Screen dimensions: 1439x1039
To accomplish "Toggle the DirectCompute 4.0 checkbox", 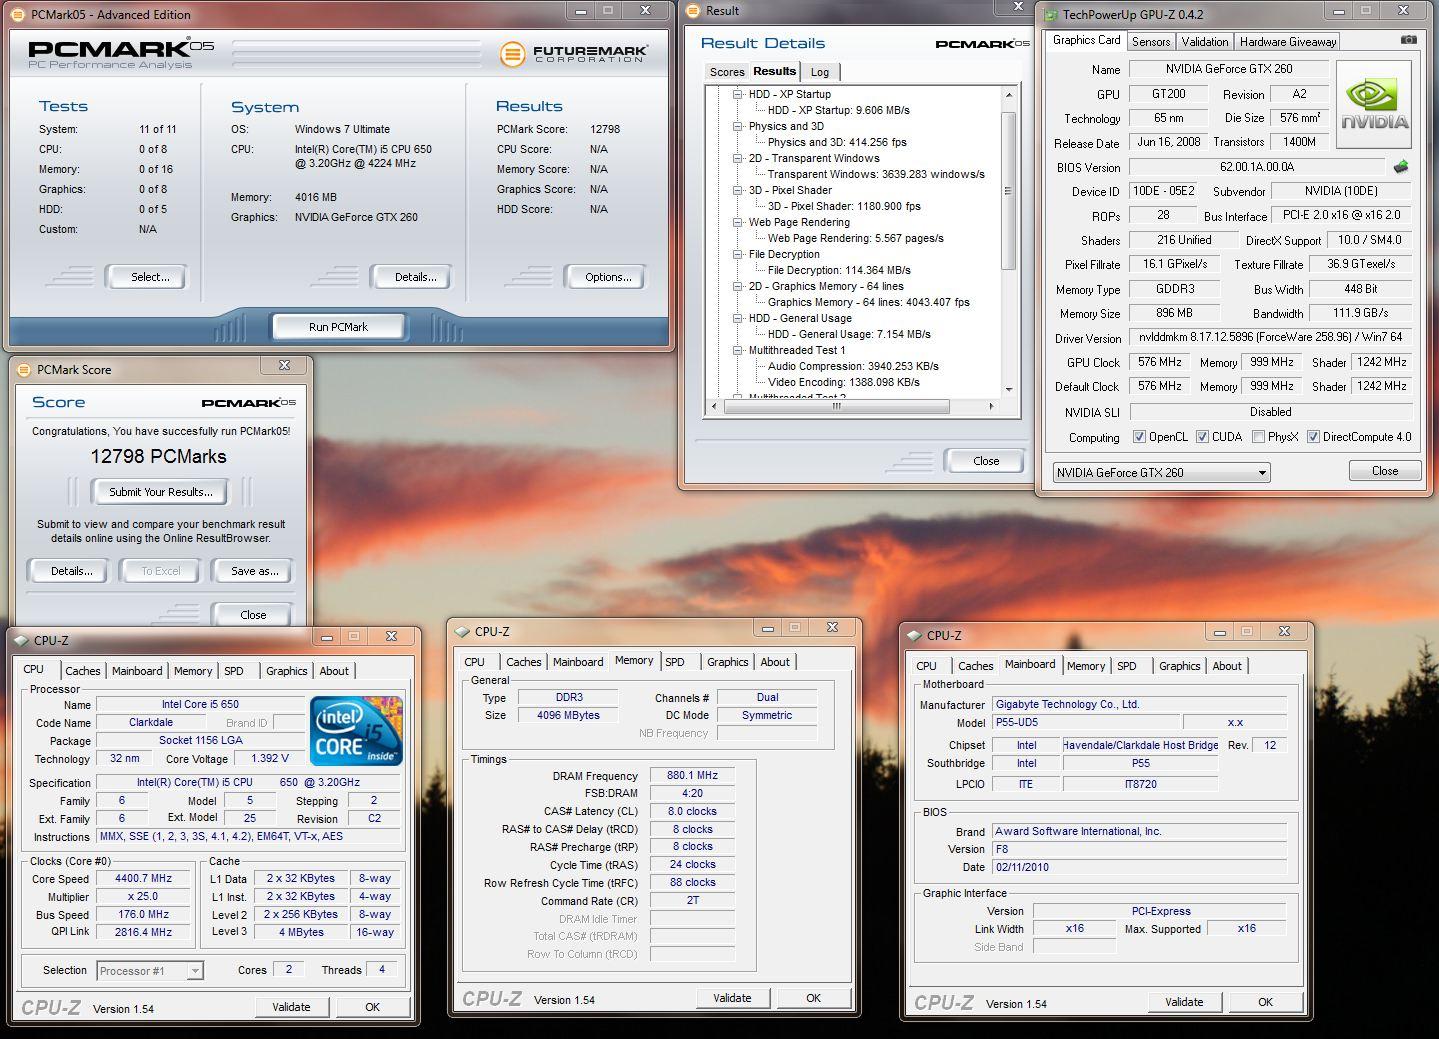I will [x=1314, y=437].
